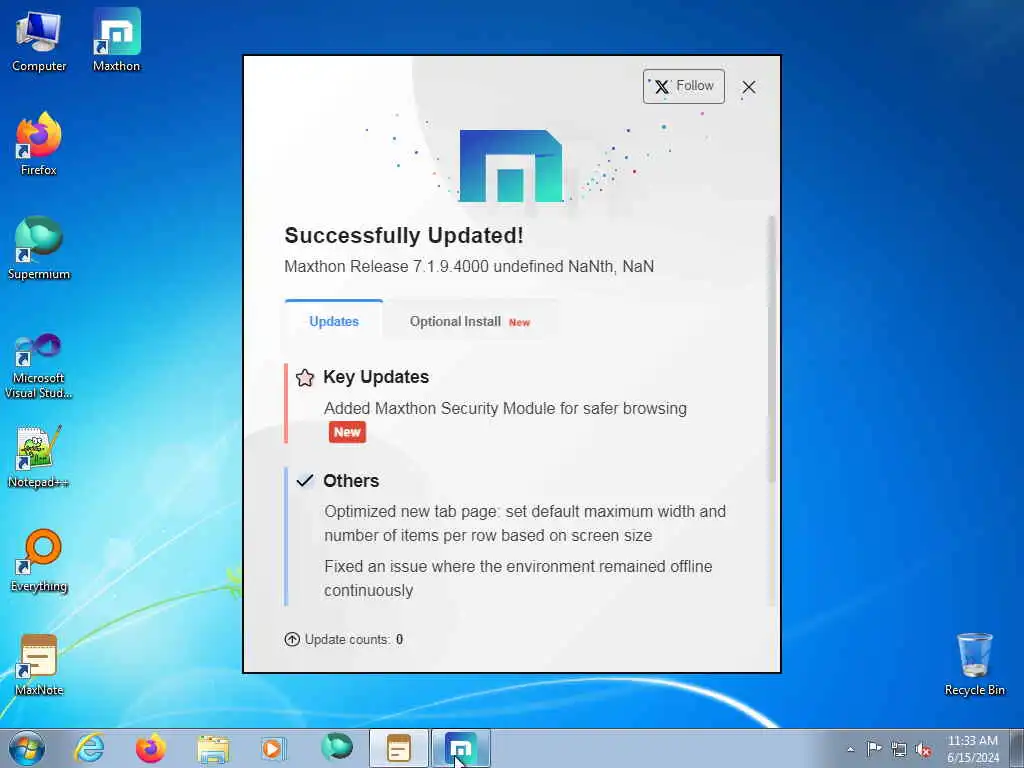Click the 'Key Updates' section title
The width and height of the screenshot is (1024, 768).
click(x=376, y=377)
